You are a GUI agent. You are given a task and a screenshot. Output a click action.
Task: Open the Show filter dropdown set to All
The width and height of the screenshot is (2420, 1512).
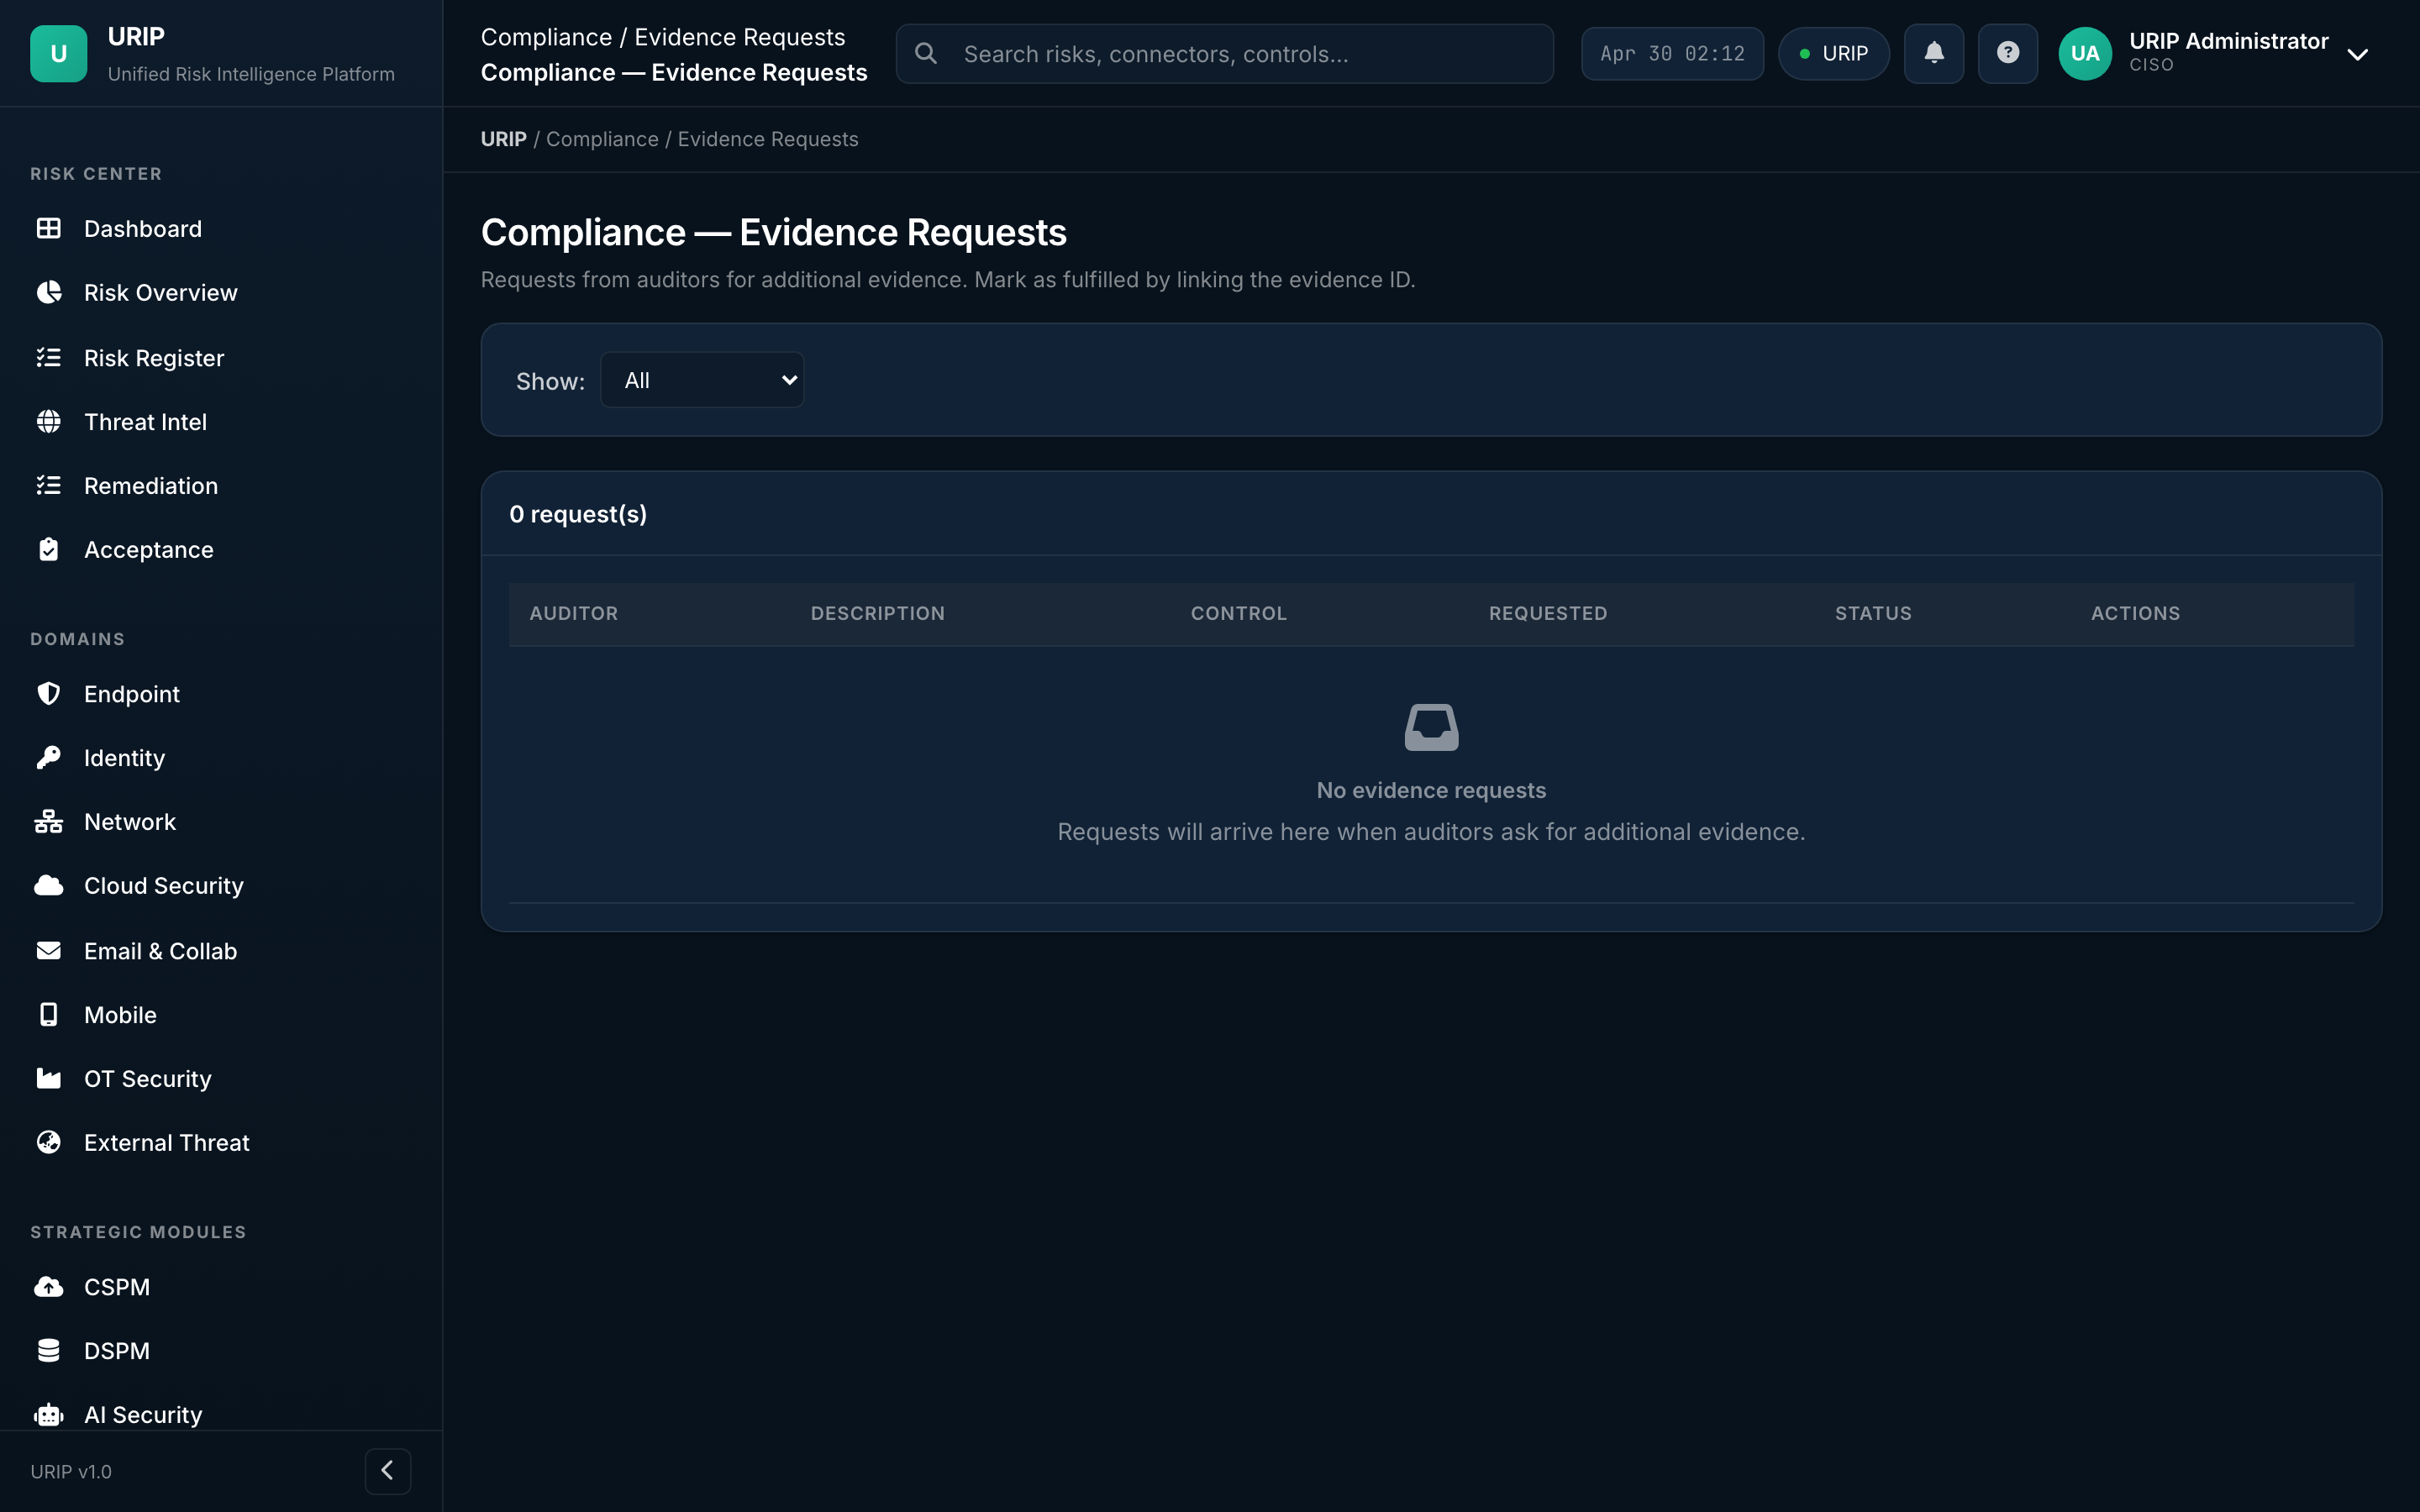(702, 380)
